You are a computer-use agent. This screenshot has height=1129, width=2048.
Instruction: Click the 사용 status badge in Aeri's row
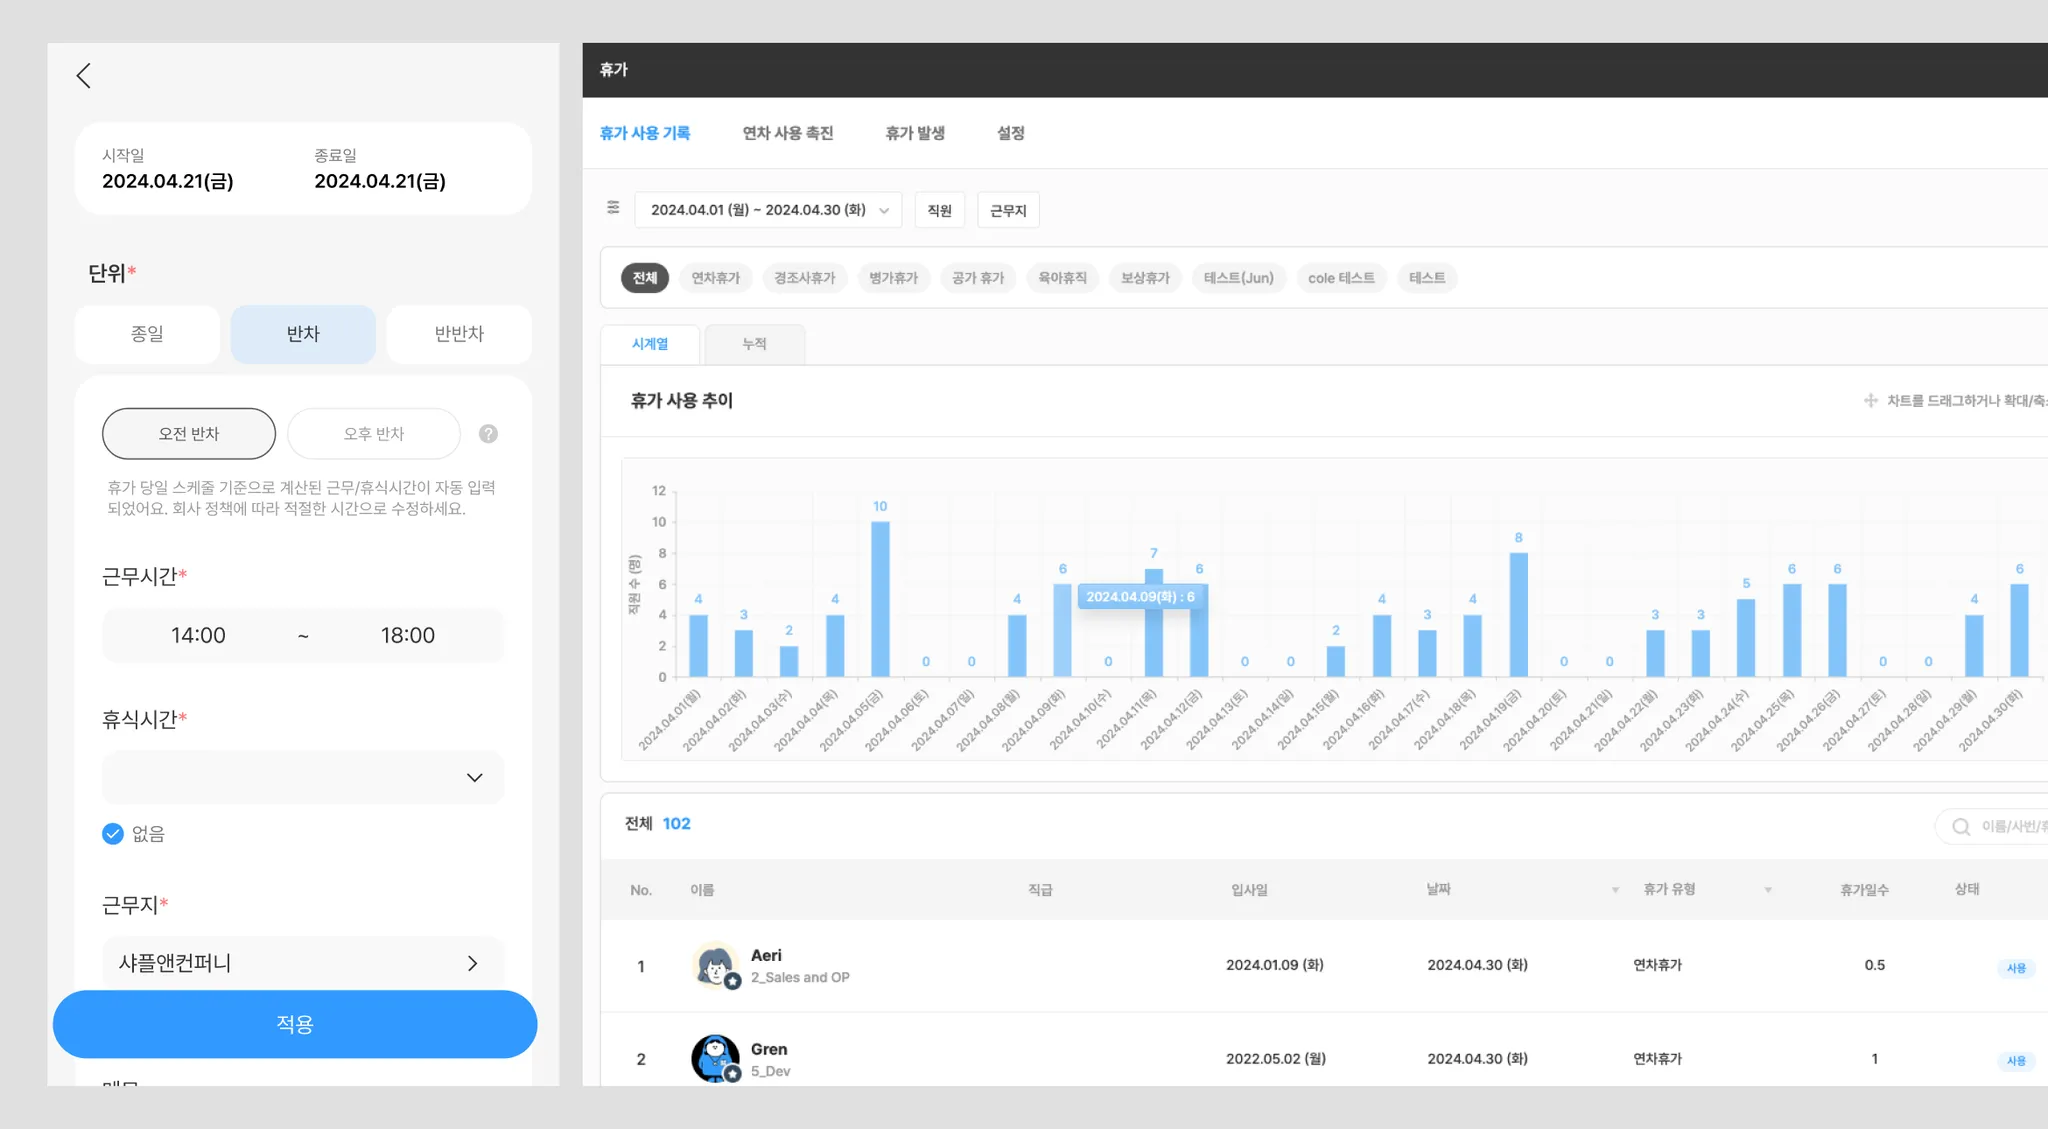tap(2016, 968)
